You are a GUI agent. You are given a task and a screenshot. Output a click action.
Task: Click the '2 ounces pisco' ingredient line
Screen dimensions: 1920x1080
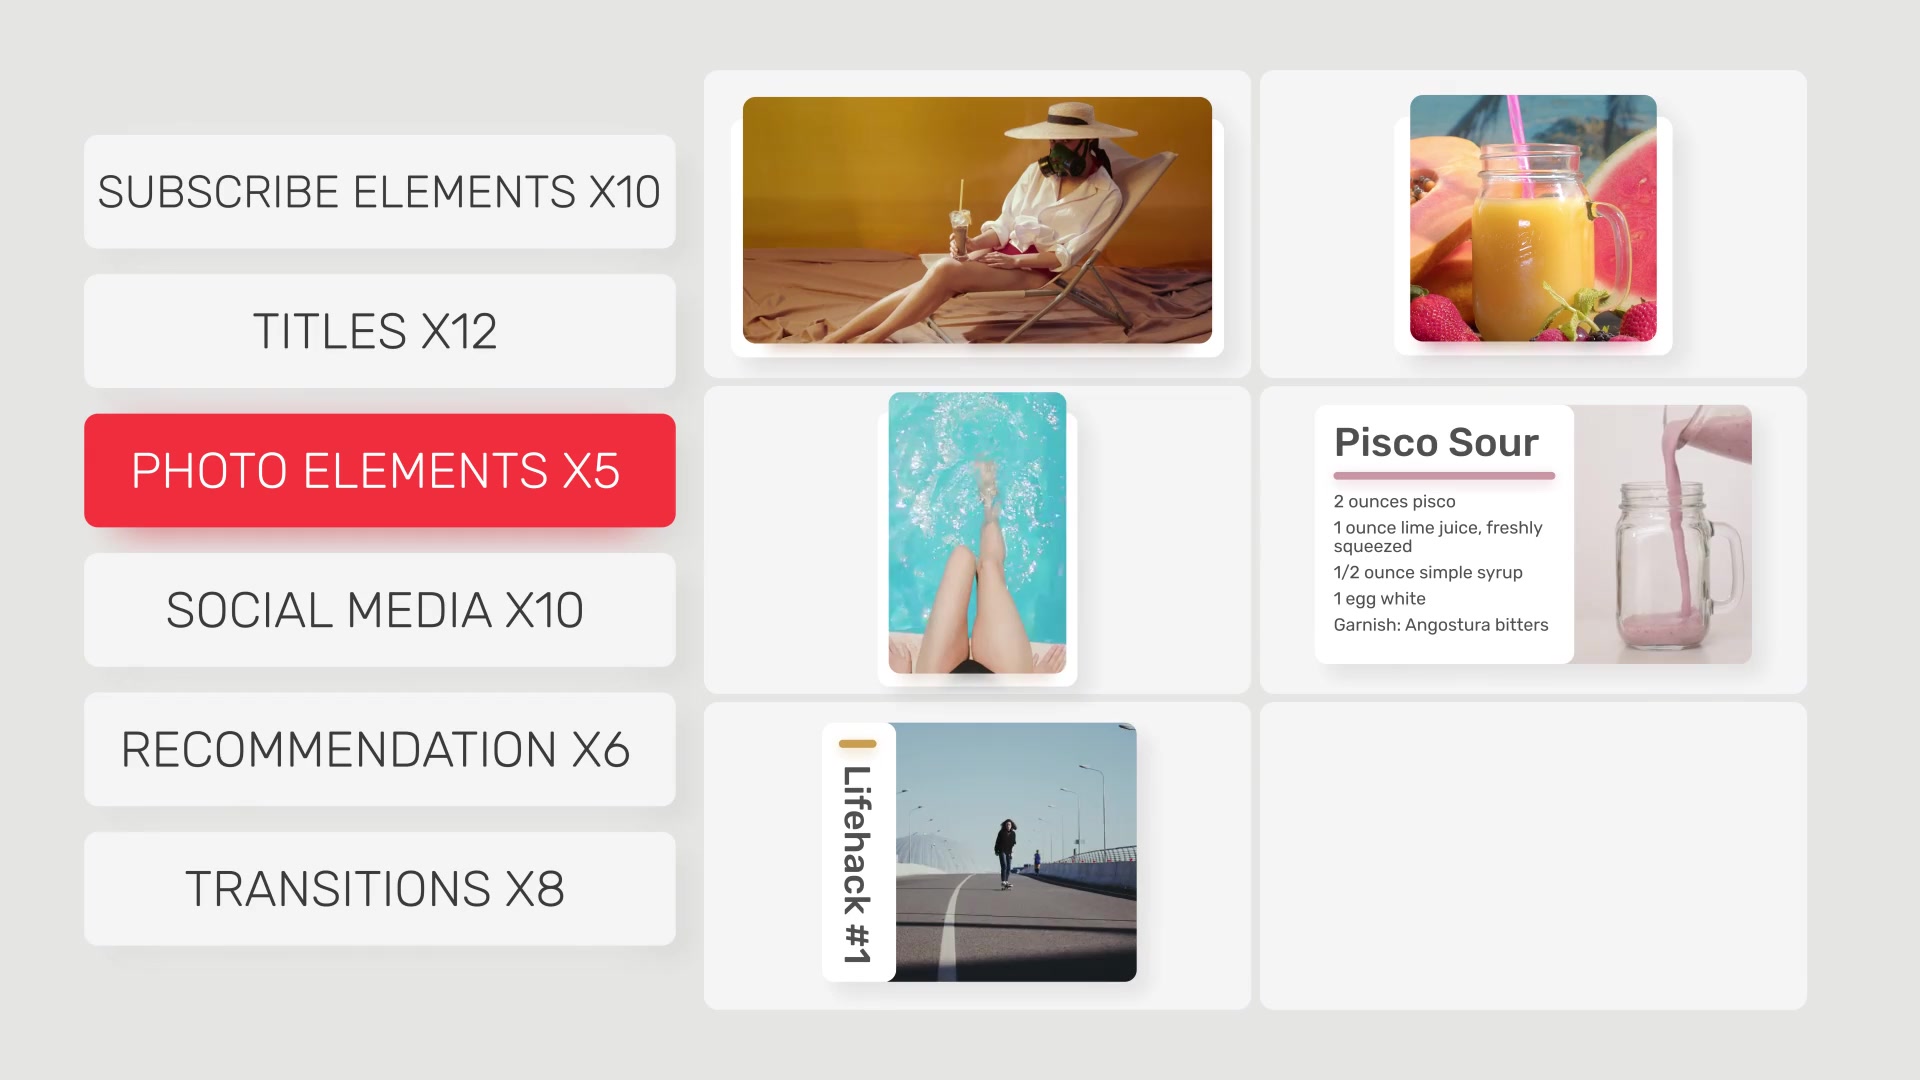coord(1394,502)
